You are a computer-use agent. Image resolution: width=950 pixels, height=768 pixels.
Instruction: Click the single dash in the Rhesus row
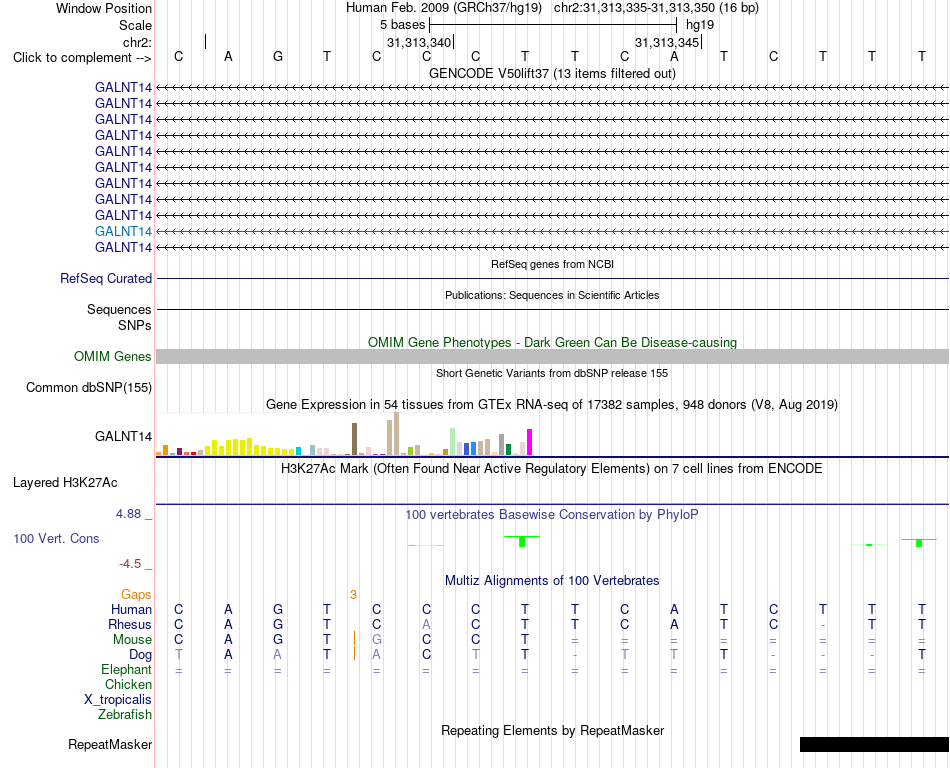click(x=823, y=626)
